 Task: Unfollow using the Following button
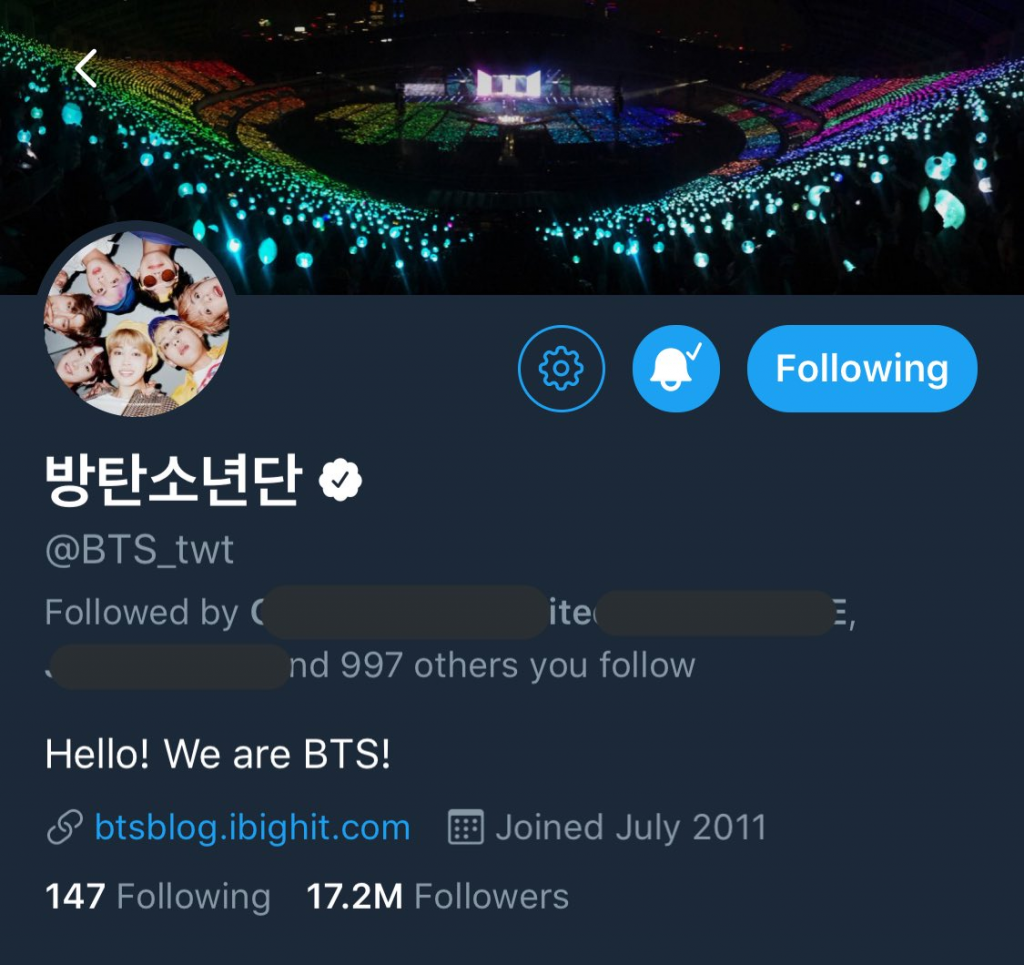[862, 368]
